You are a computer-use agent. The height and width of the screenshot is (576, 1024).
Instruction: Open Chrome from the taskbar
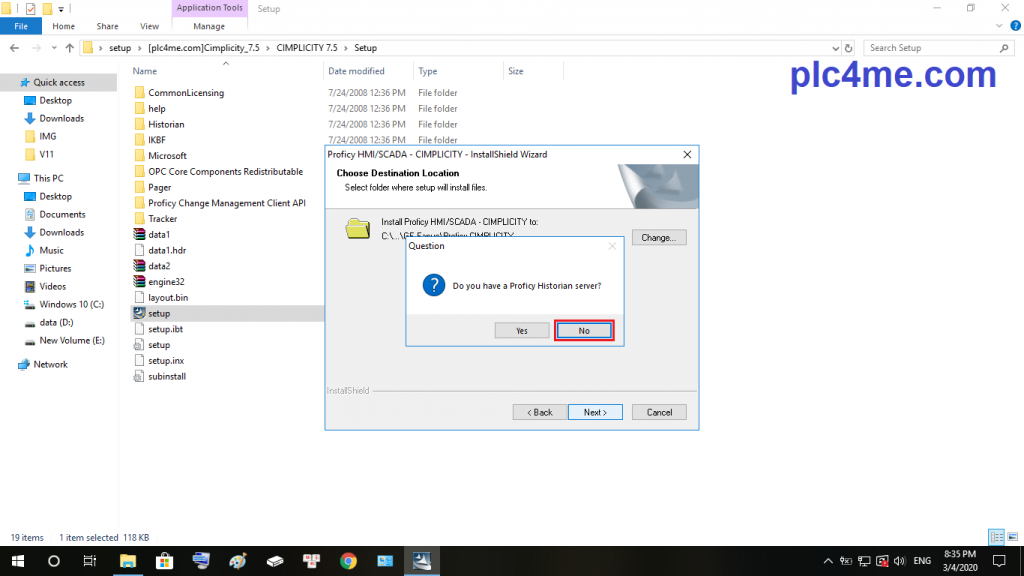click(348, 561)
